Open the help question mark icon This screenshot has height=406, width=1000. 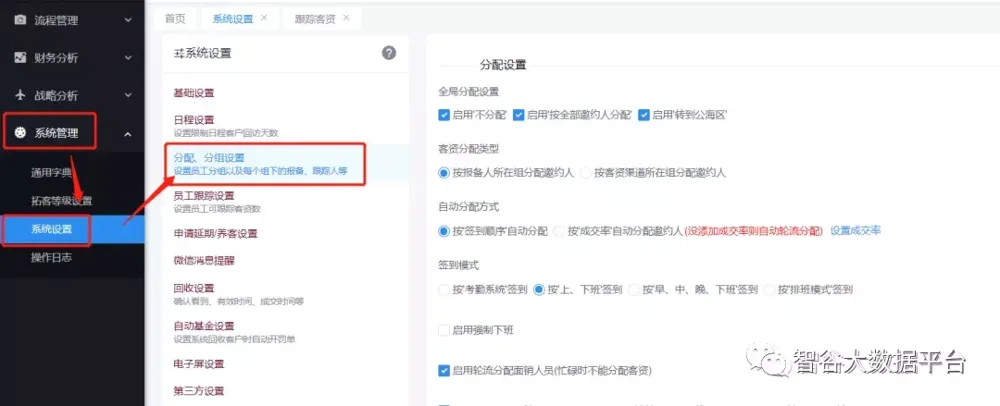(389, 53)
